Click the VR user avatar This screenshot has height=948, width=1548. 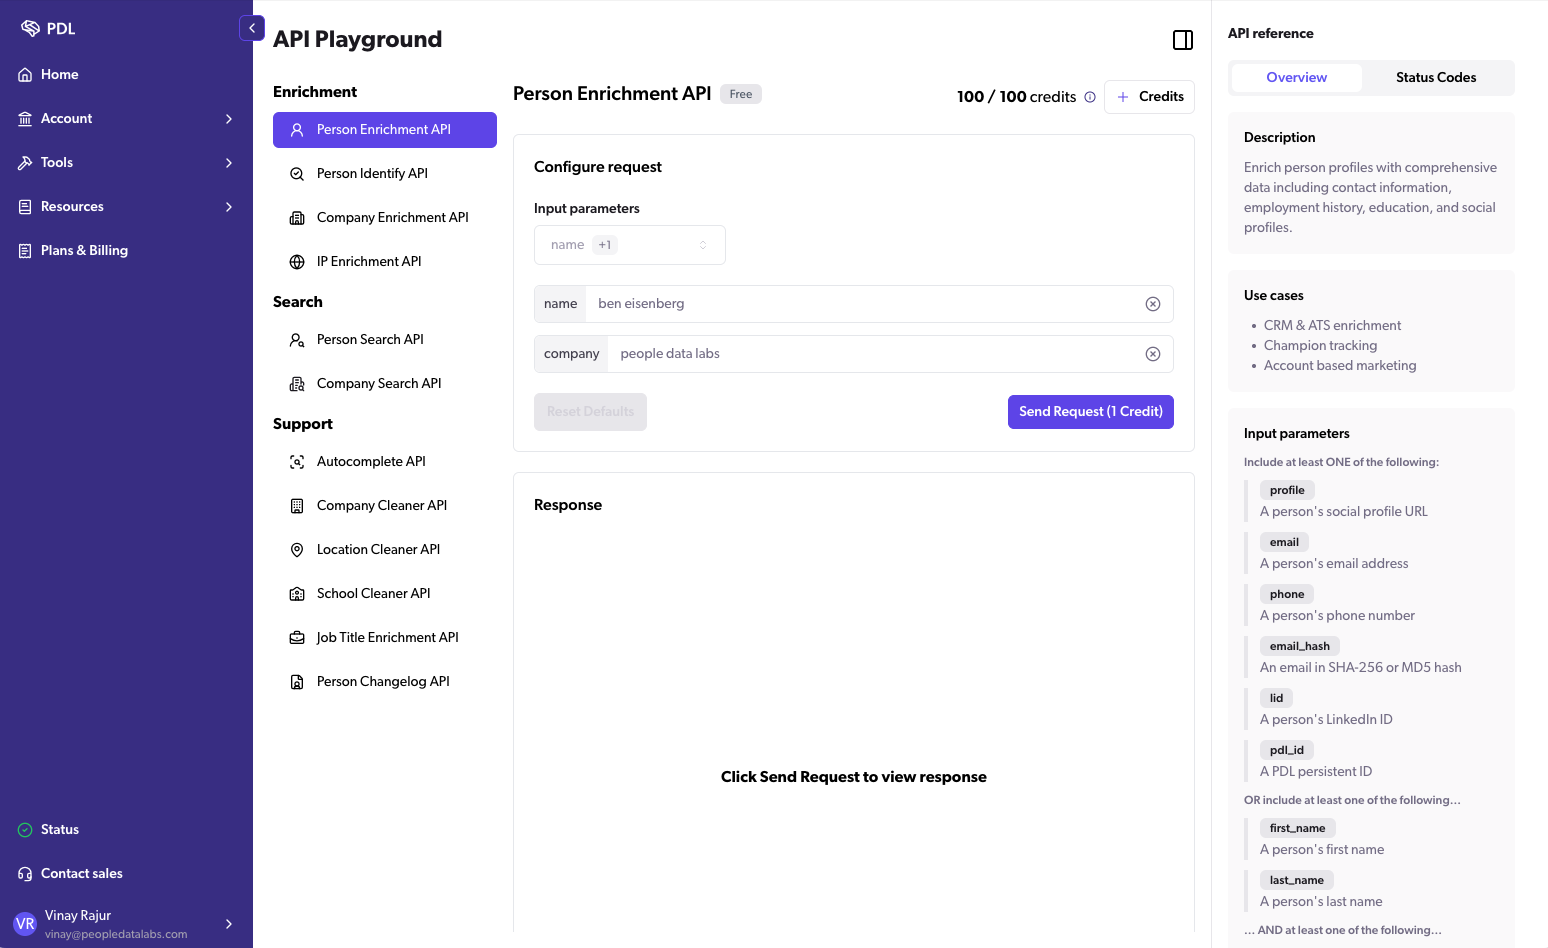25,924
